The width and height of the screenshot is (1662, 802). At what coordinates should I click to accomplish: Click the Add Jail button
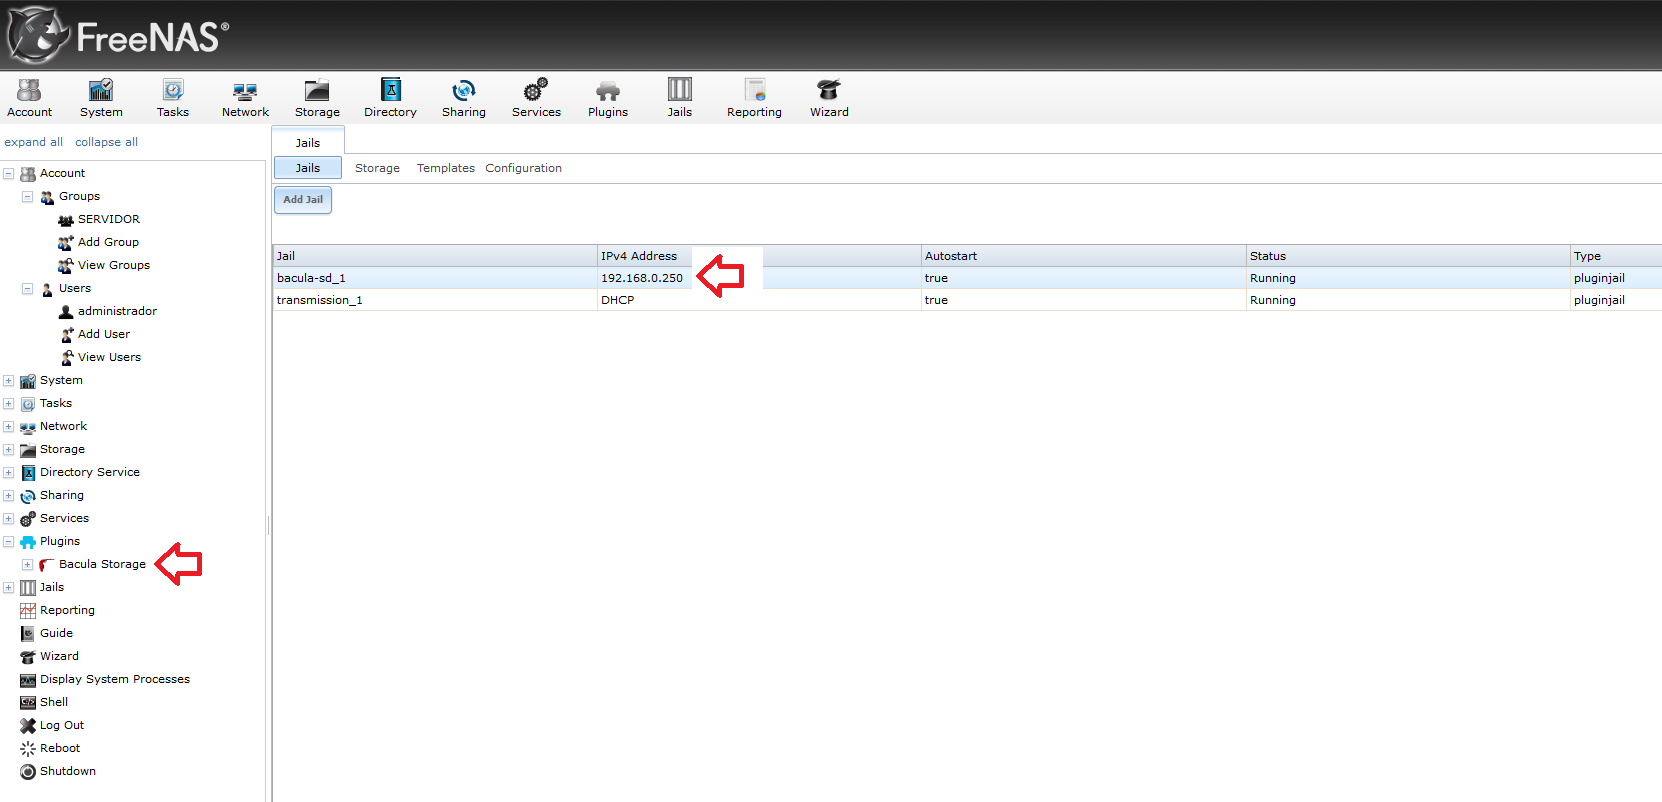303,199
